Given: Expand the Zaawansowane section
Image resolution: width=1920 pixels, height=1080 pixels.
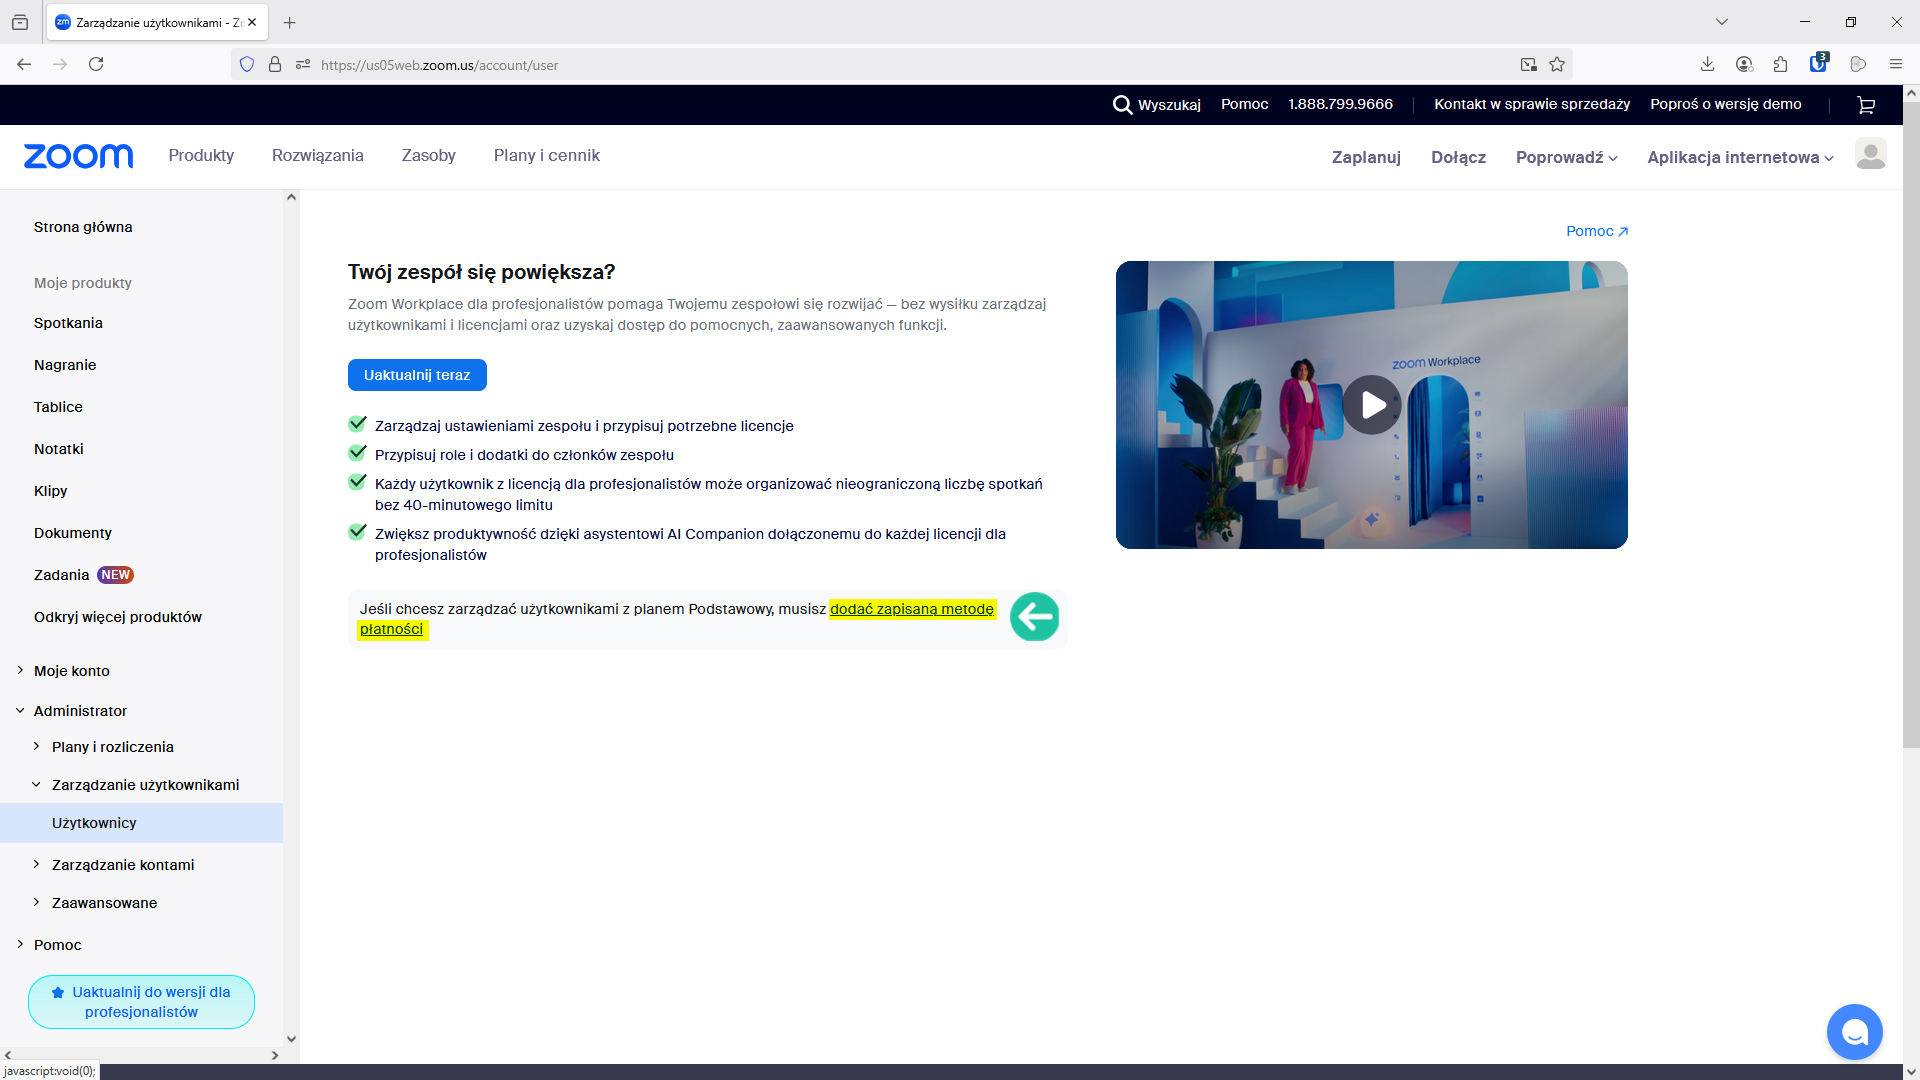Looking at the screenshot, I should click(x=36, y=902).
